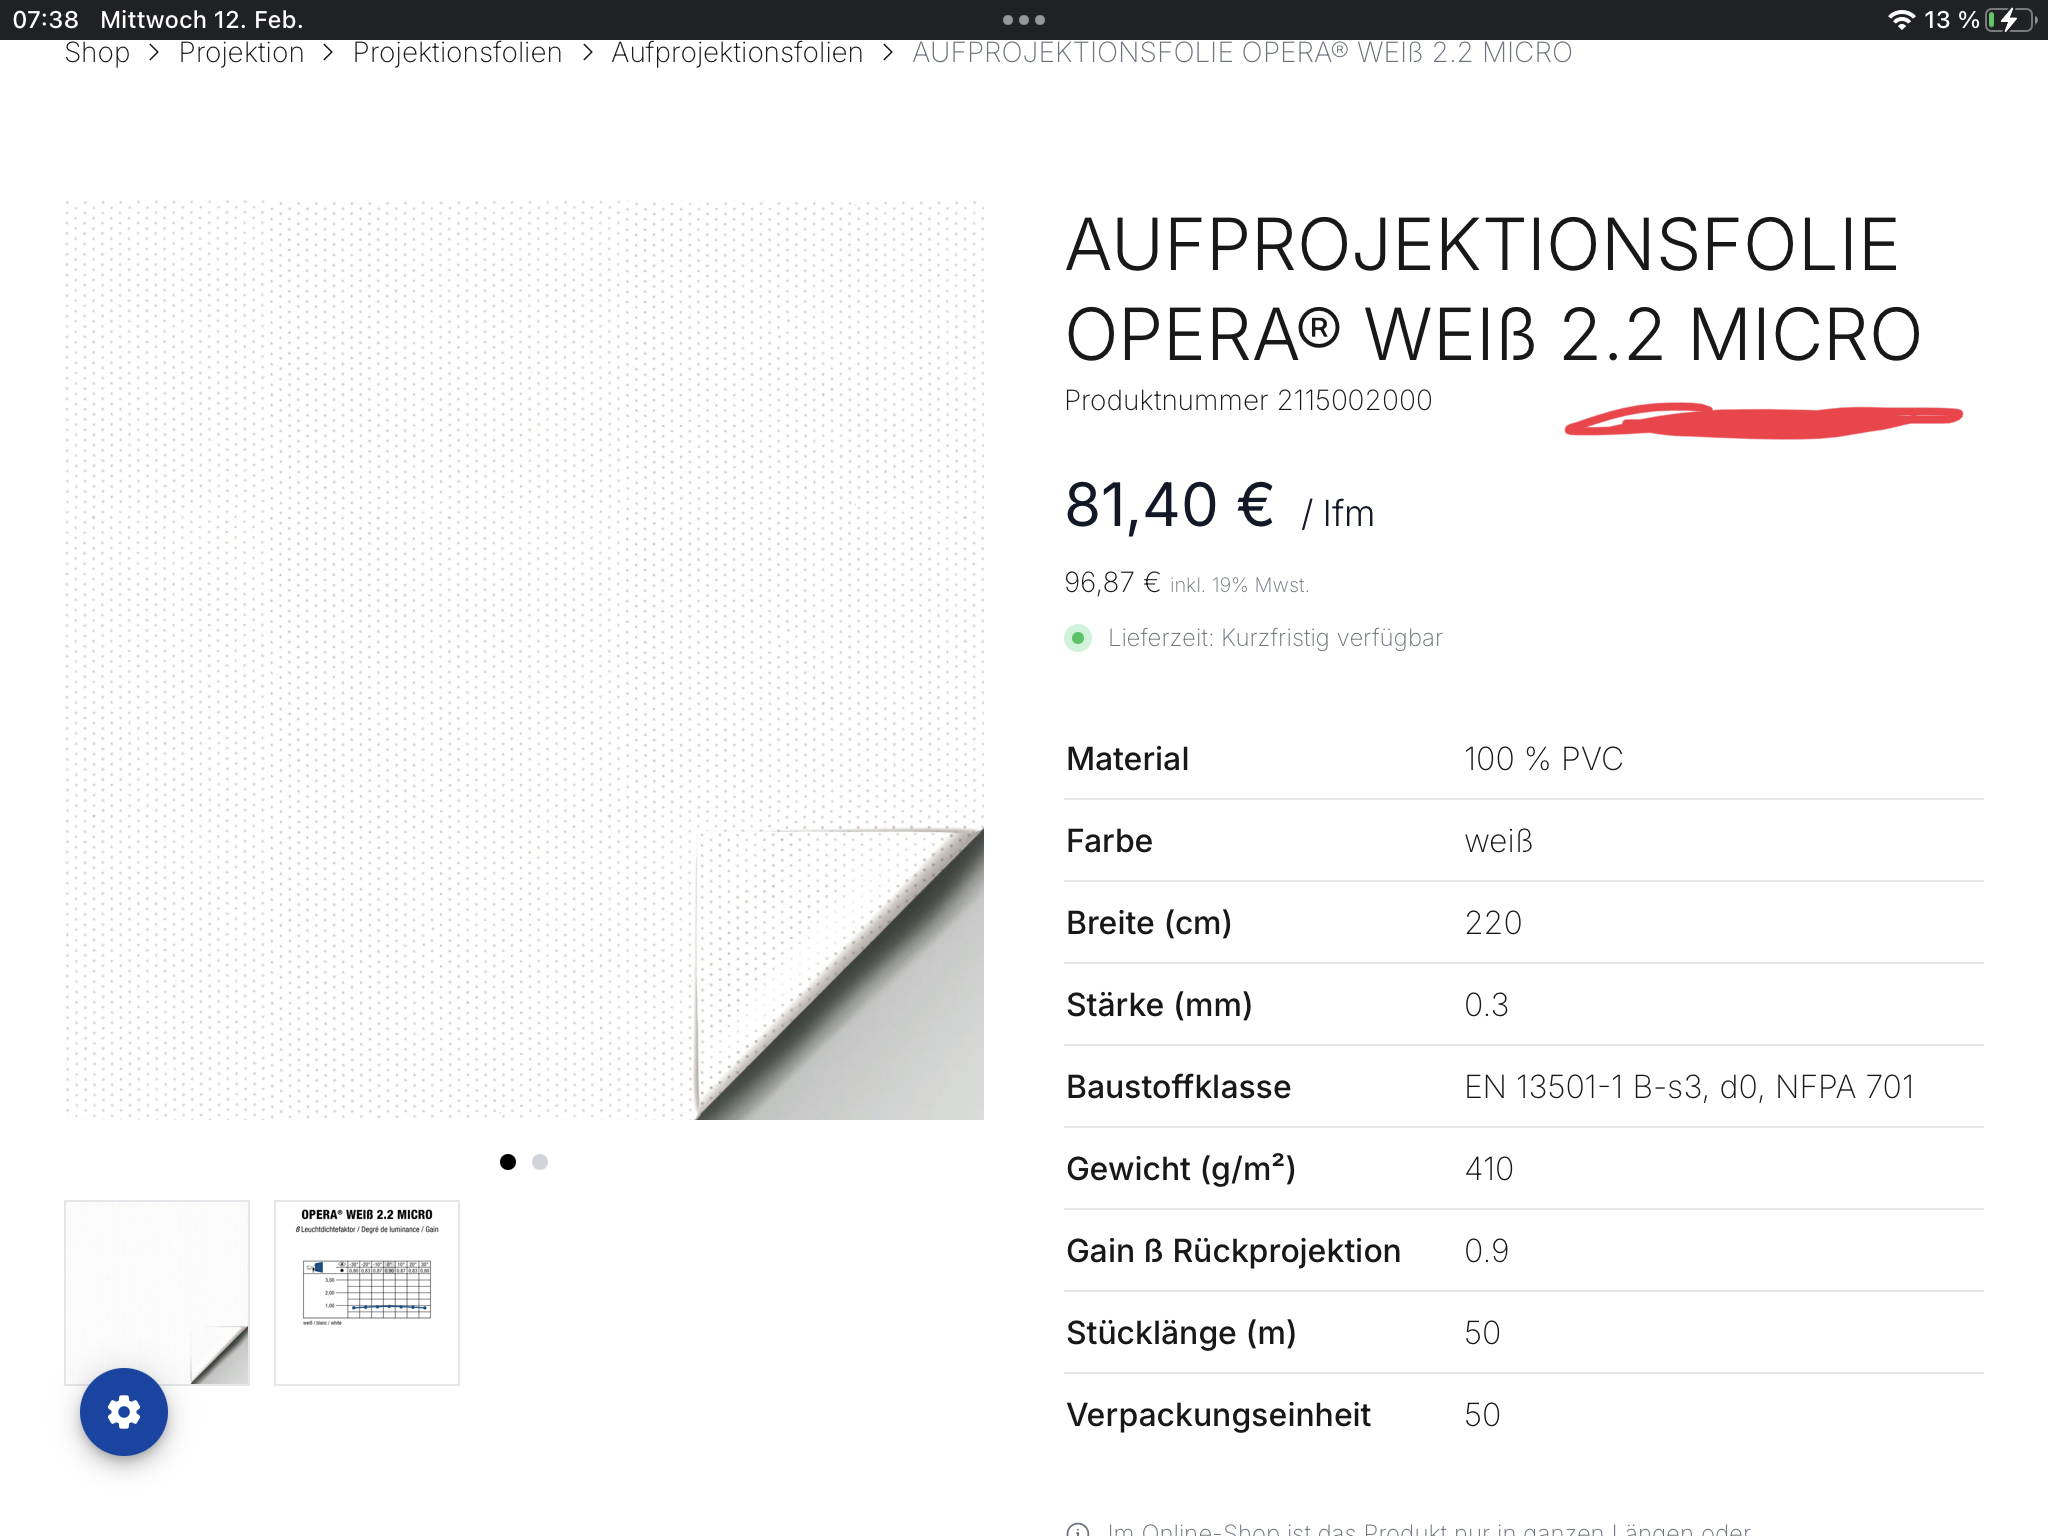This screenshot has height=1536, width=2048.
Task: Click the Gewicht (g/m²) value 410
Action: click(x=1488, y=1169)
